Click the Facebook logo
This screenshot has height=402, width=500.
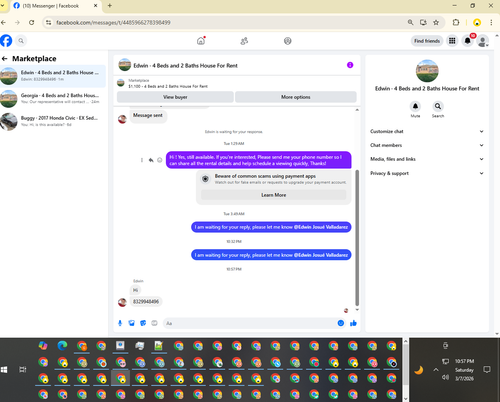point(6,41)
